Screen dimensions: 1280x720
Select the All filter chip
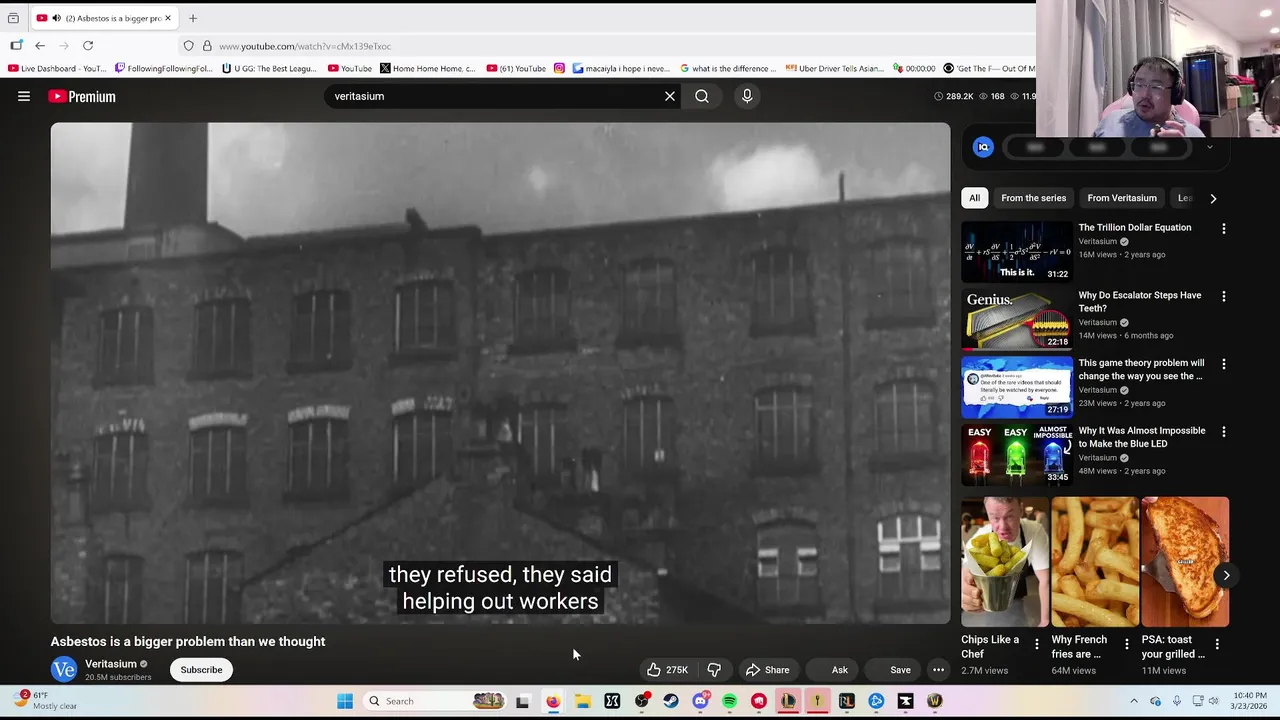974,198
